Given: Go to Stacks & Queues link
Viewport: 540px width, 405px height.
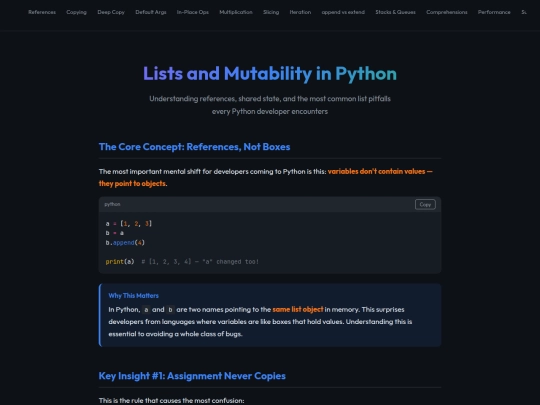Looking at the screenshot, I should click(x=395, y=12).
